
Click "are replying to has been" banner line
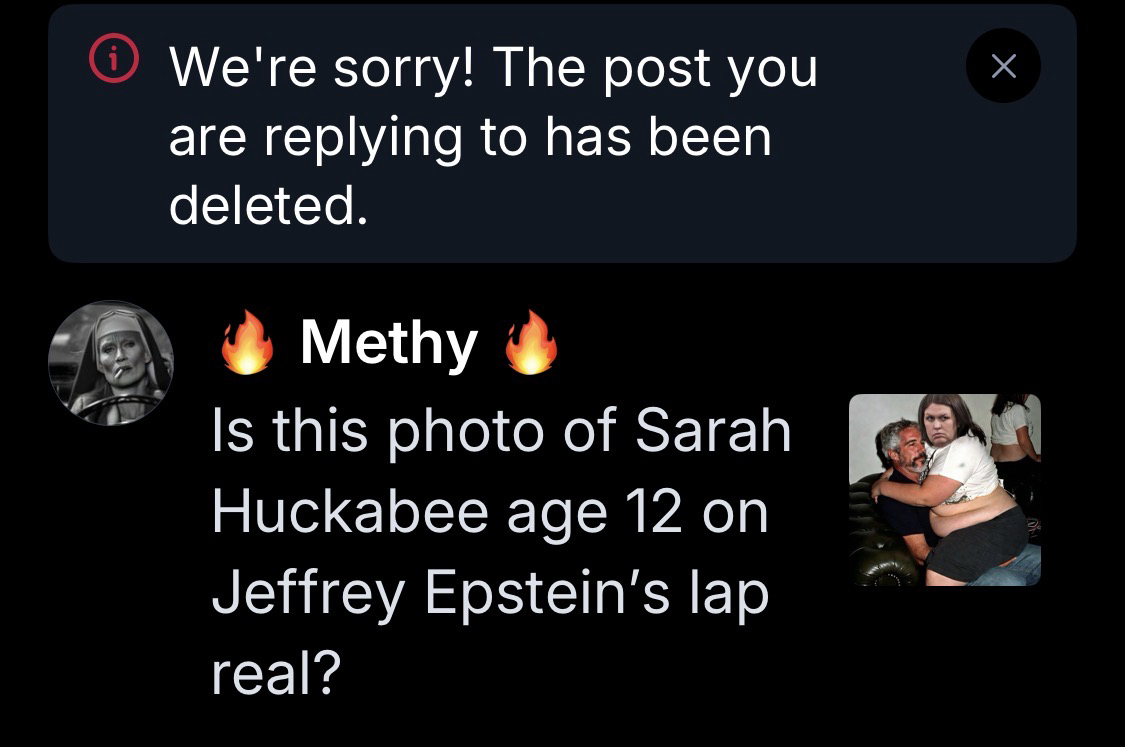tap(470, 136)
